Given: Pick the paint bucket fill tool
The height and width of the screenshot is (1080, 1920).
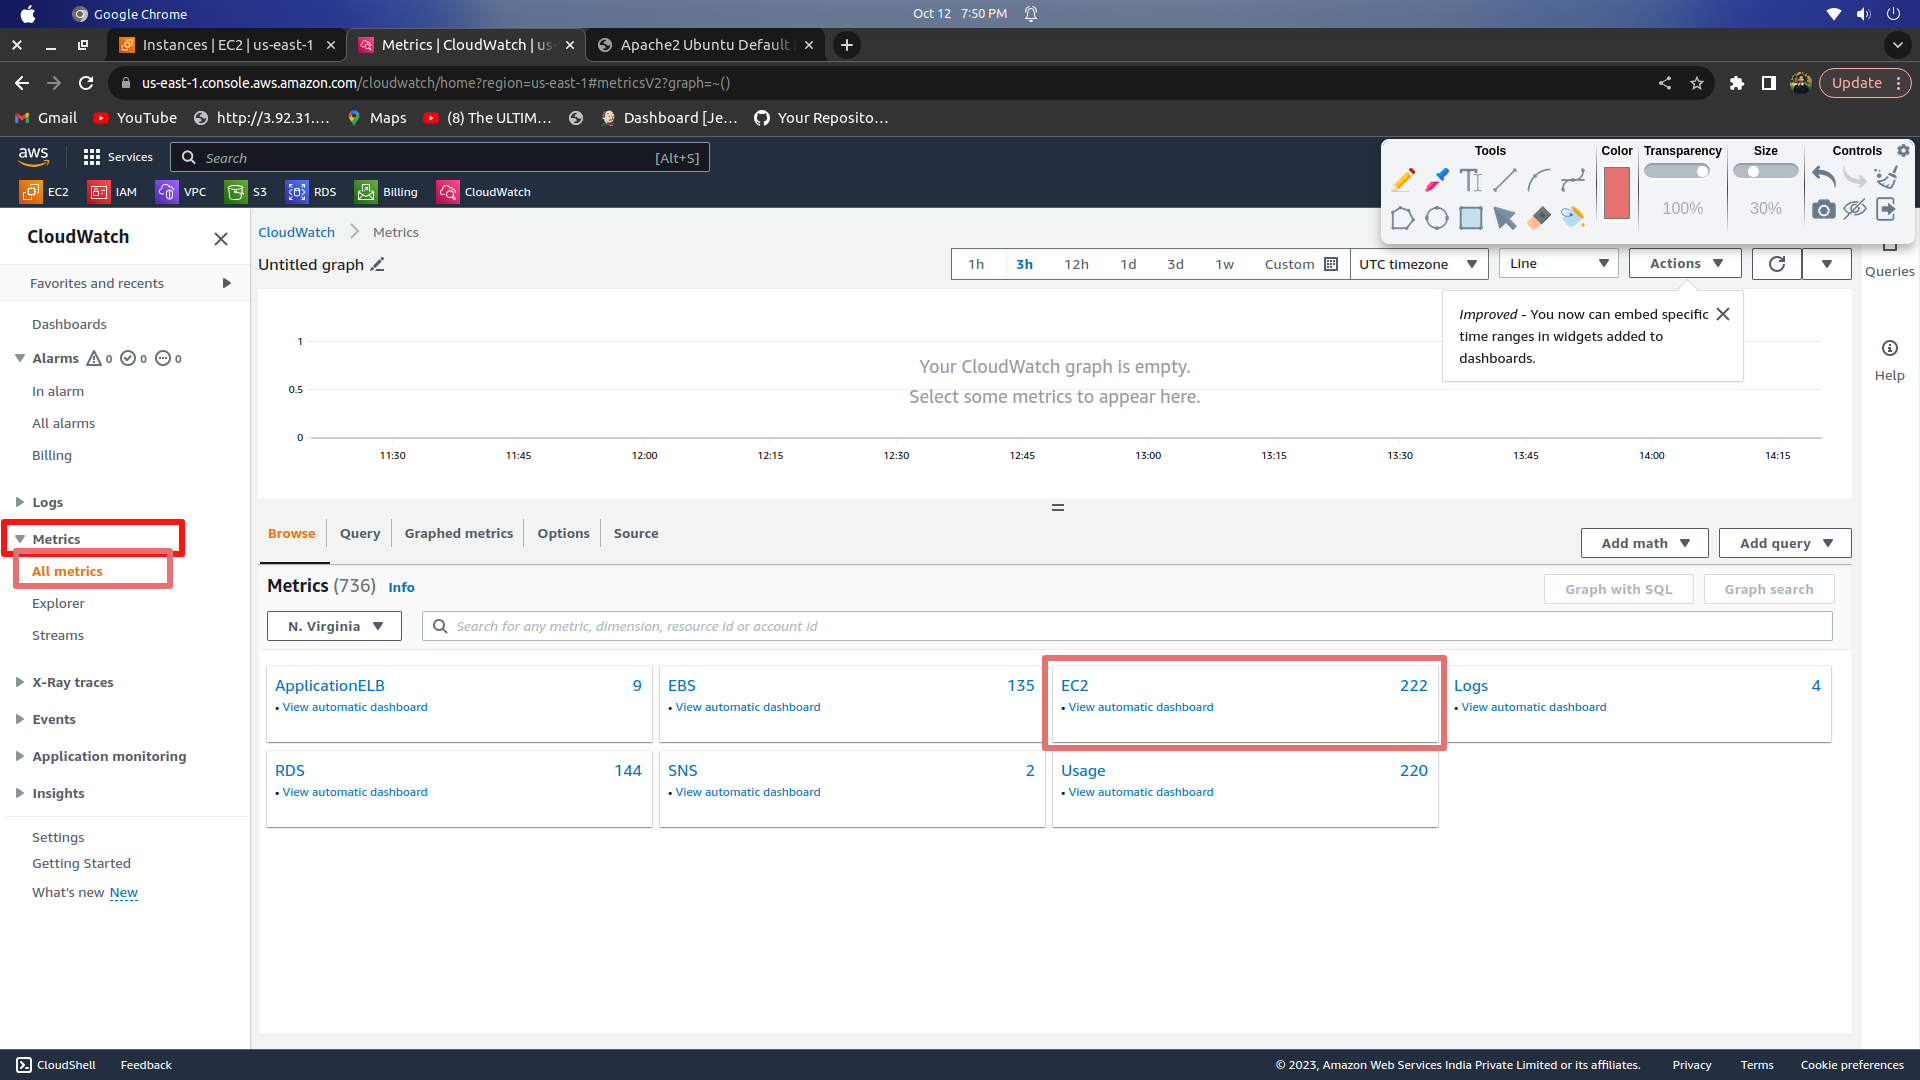Looking at the screenshot, I should point(1573,217).
